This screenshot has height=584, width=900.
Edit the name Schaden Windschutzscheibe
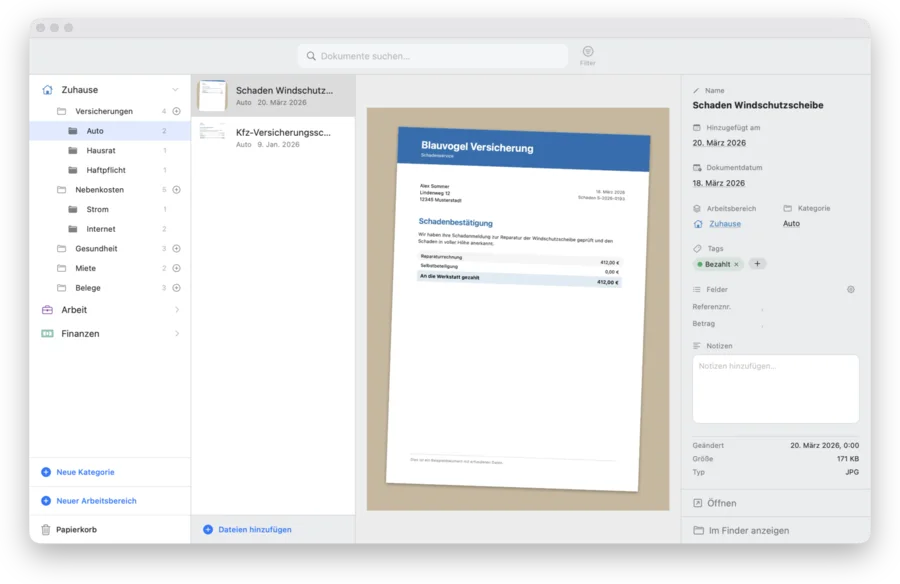(x=758, y=105)
